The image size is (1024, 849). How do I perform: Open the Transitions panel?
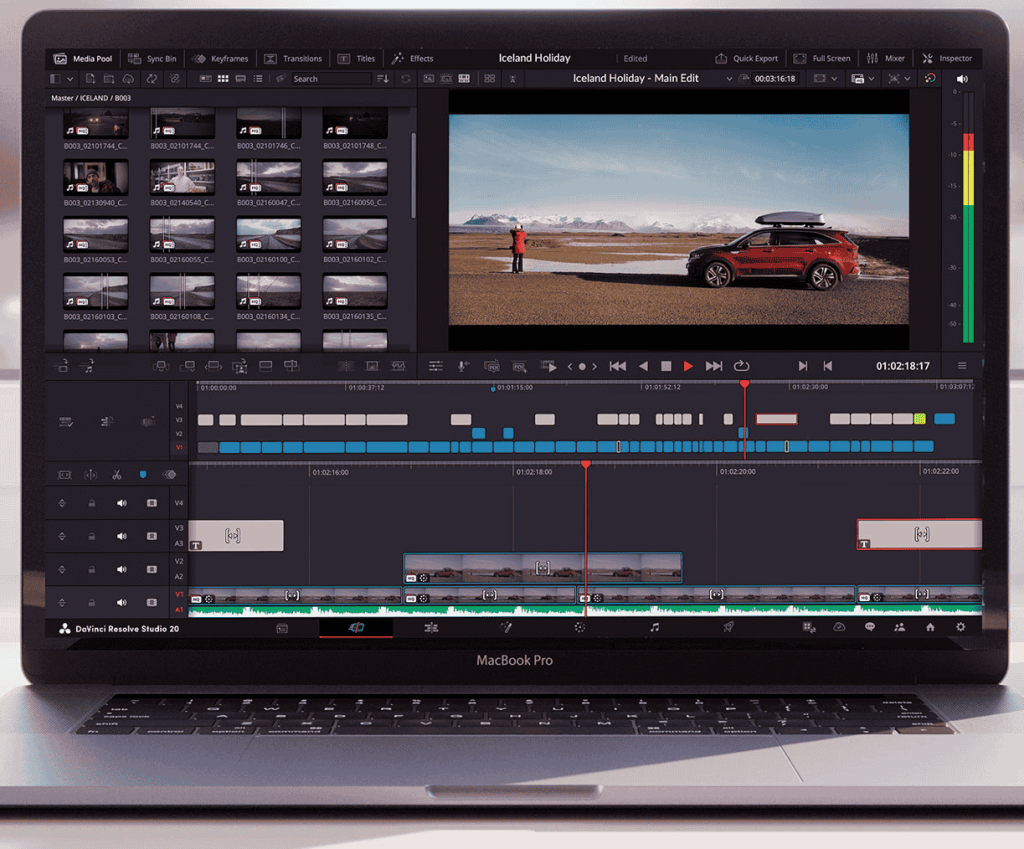tap(294, 59)
